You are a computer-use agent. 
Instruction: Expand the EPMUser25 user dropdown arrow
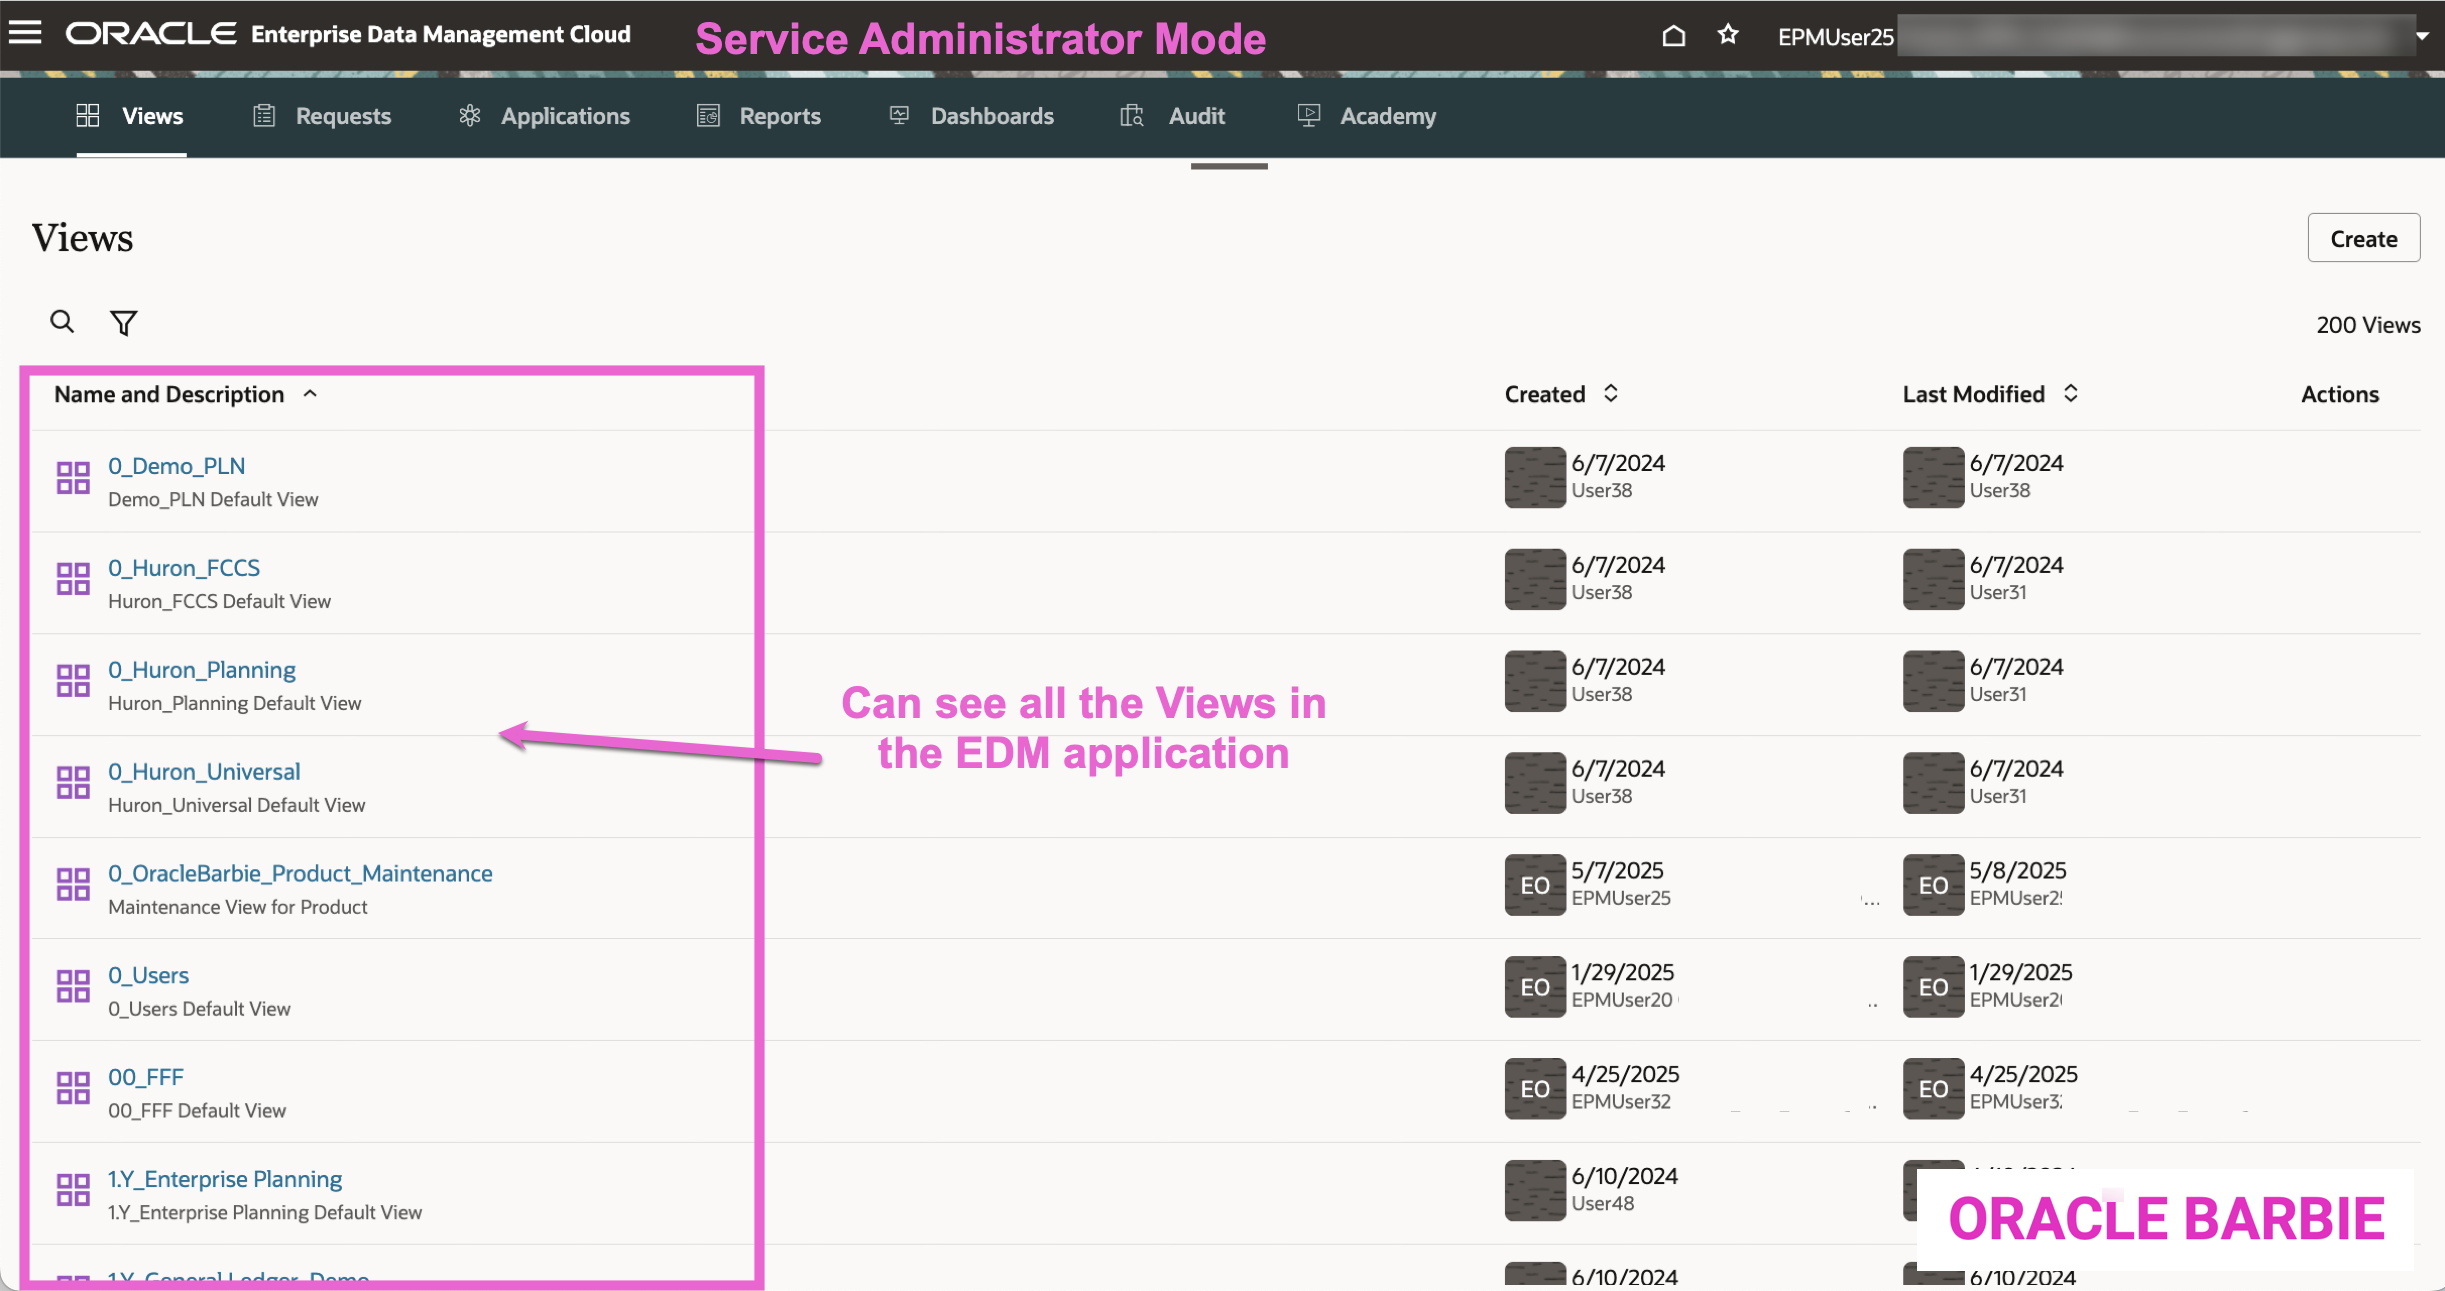click(x=2422, y=36)
